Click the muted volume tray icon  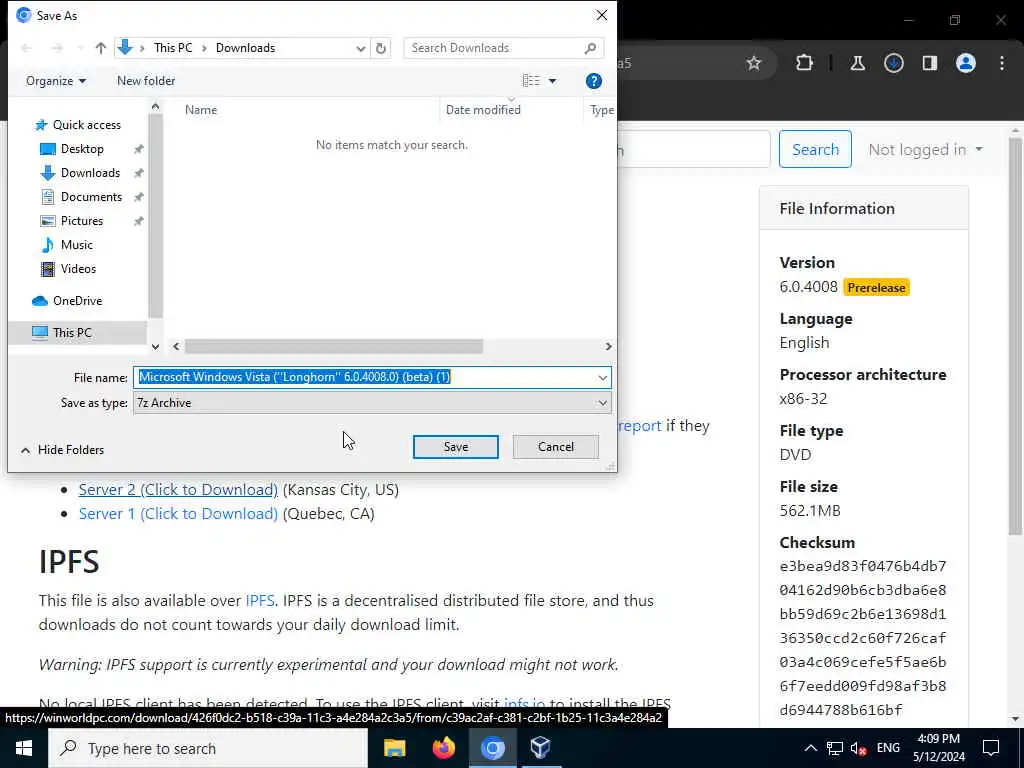click(858, 748)
